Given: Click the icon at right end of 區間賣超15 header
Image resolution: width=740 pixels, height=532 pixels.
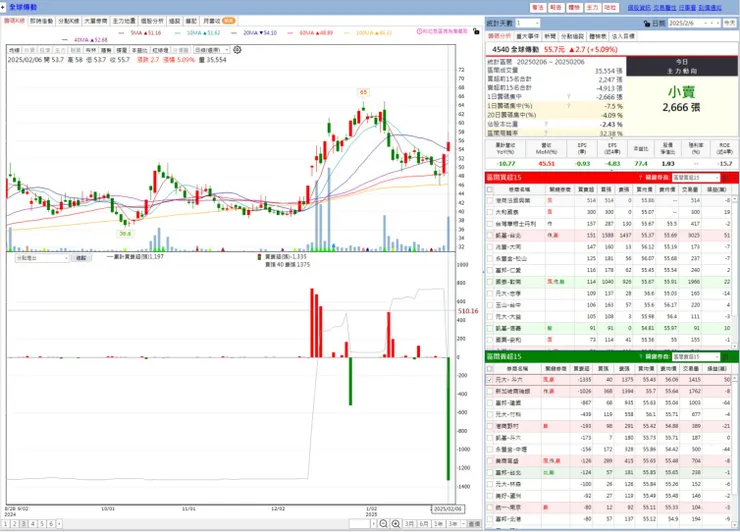Looking at the screenshot, I should coord(726,356).
